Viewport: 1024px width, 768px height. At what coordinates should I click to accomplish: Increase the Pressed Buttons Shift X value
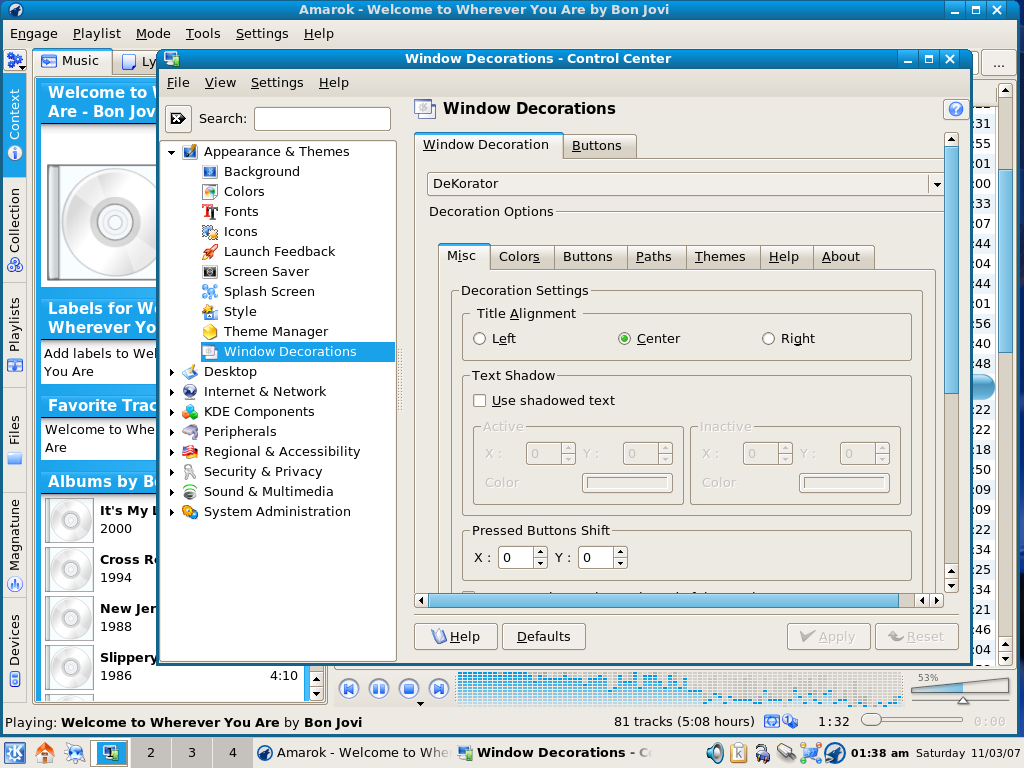click(540, 552)
